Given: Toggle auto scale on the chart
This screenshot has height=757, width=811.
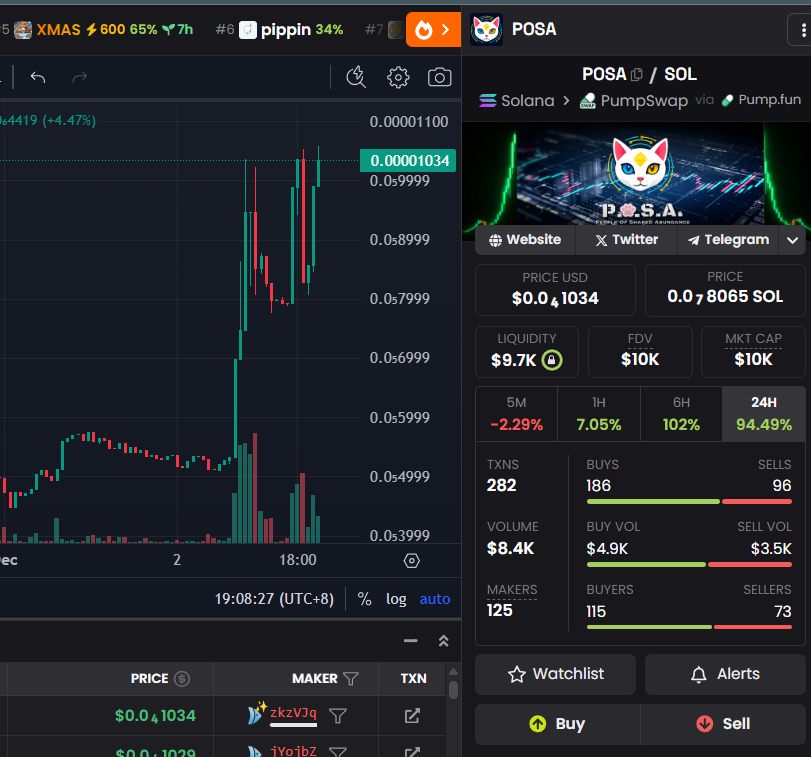Looking at the screenshot, I should 434,599.
